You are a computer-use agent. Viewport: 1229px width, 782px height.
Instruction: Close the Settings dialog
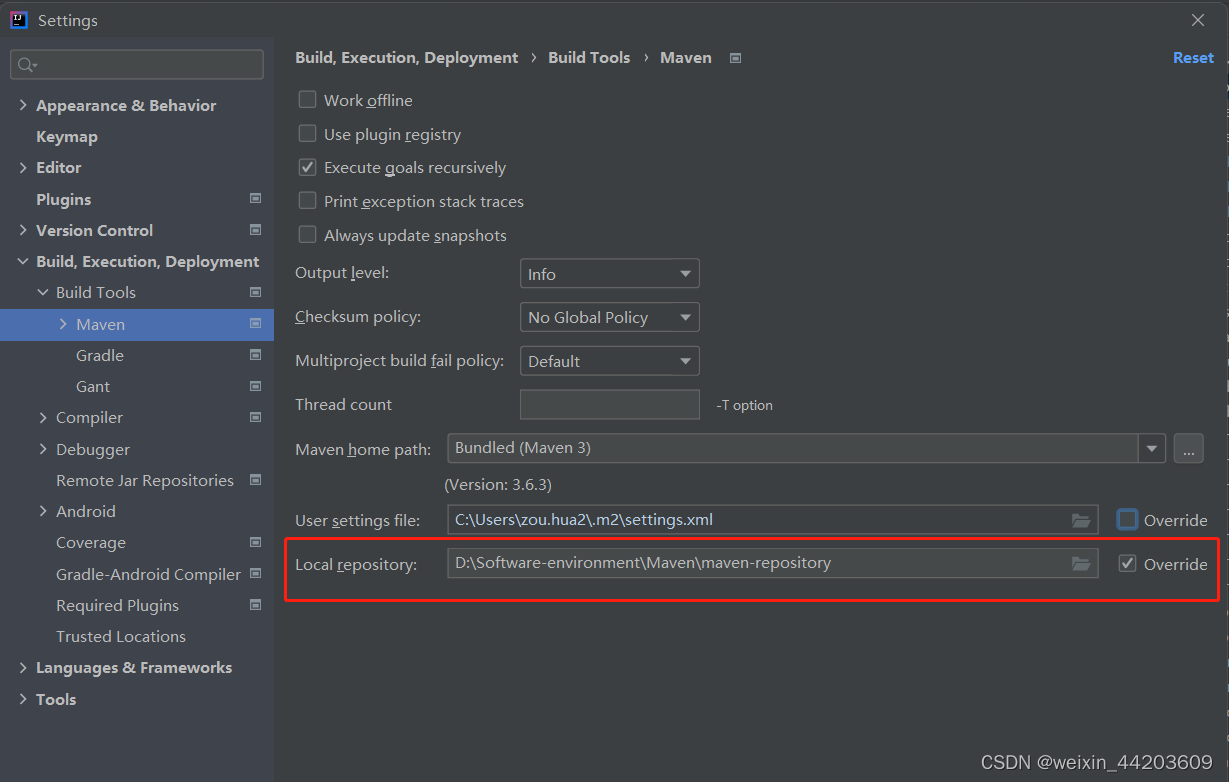pos(1198,20)
